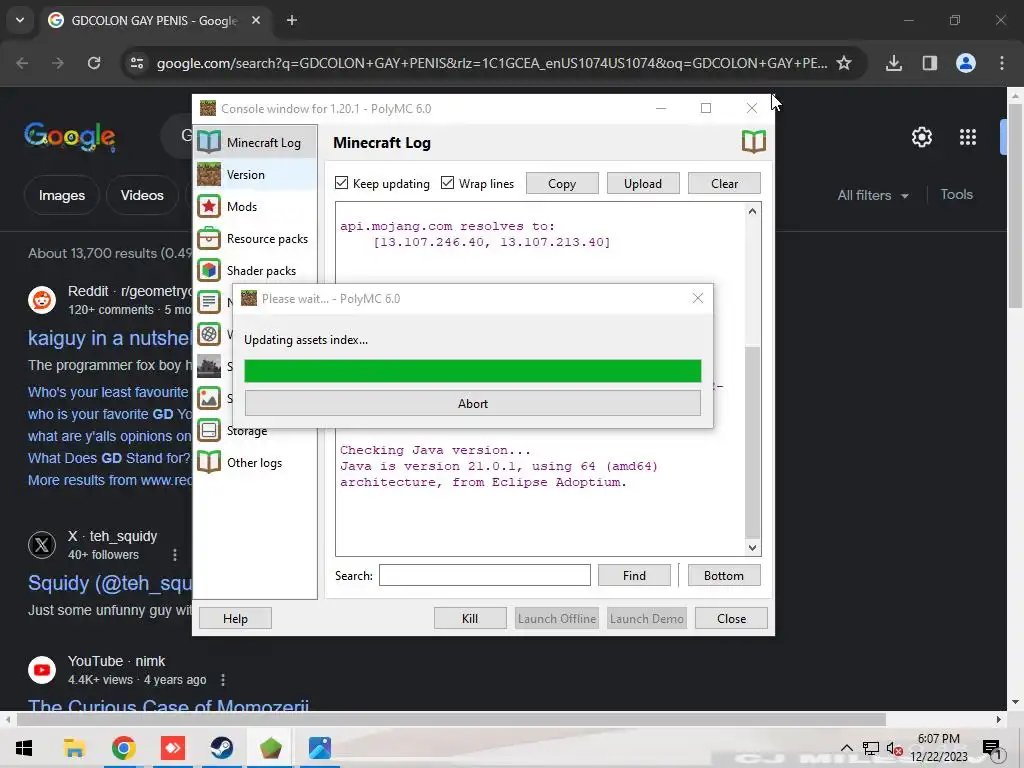The image size is (1024, 768).
Task: Open Chrome side panel icon
Action: tap(930, 63)
